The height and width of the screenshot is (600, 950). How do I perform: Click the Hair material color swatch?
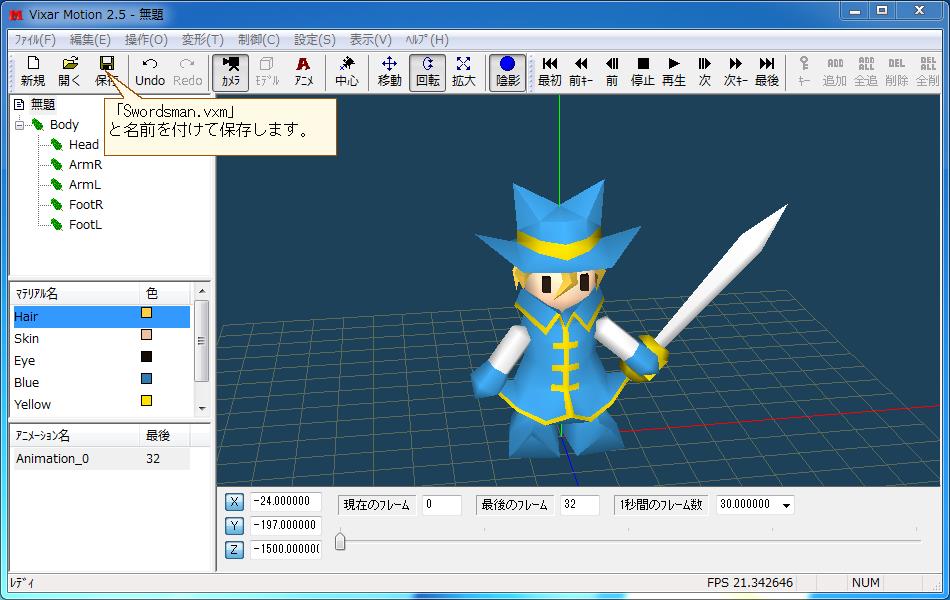(x=146, y=313)
